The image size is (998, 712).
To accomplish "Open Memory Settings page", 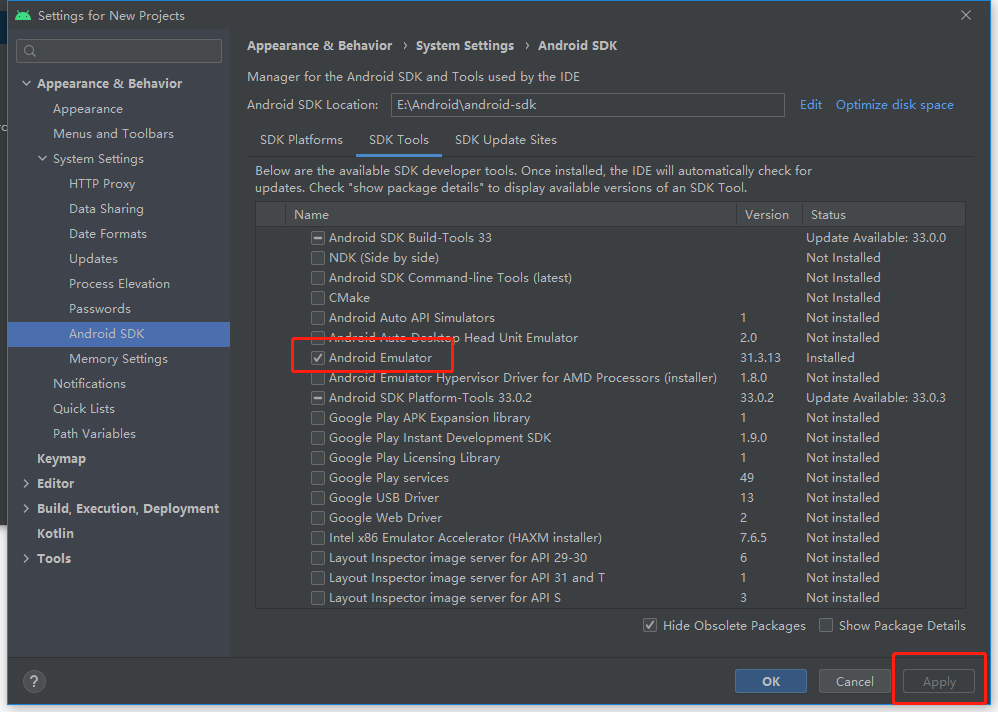I will click(x=118, y=359).
